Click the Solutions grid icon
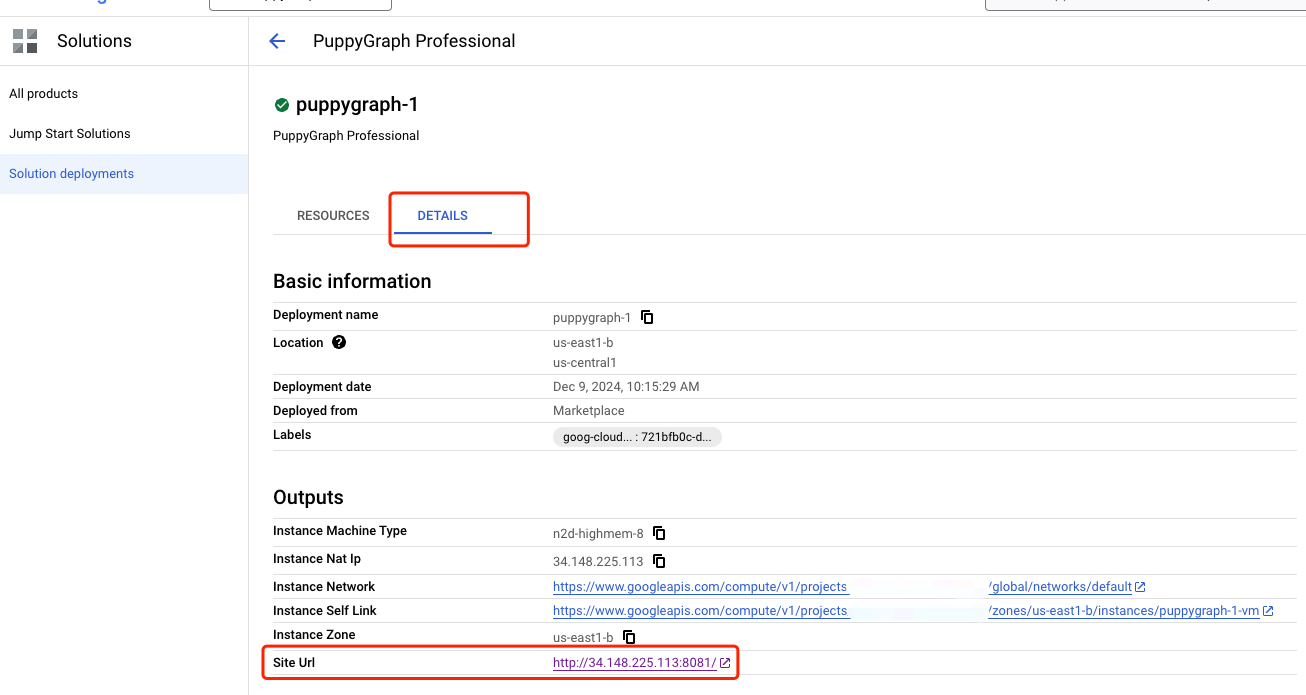Screen dimensions: 1306x695 [25, 41]
